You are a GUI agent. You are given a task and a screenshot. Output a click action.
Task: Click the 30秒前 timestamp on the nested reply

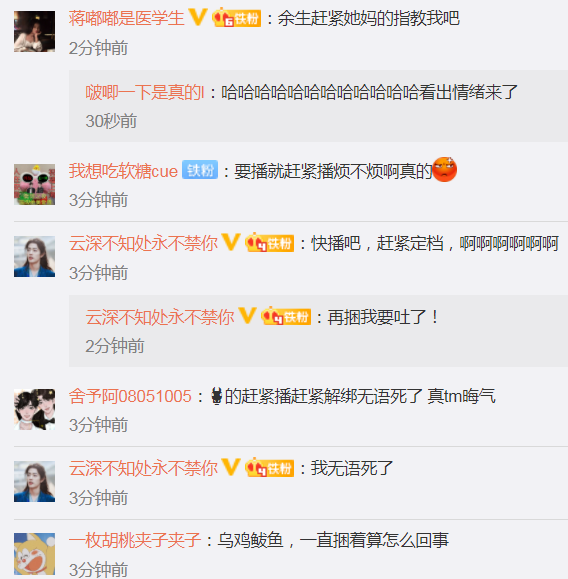click(111, 121)
